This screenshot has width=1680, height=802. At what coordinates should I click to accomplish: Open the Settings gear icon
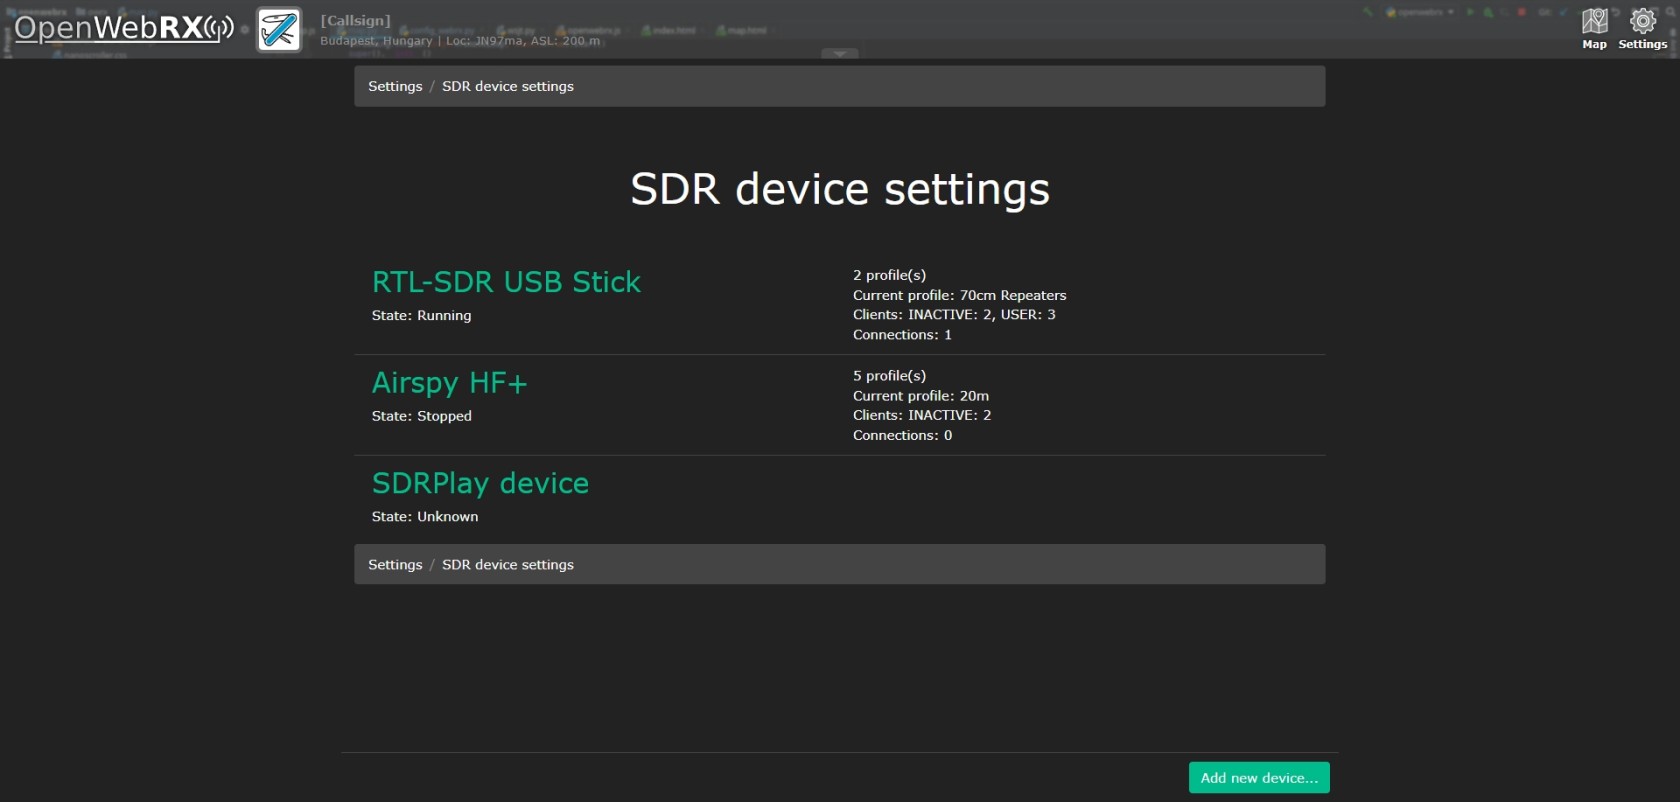(x=1642, y=29)
